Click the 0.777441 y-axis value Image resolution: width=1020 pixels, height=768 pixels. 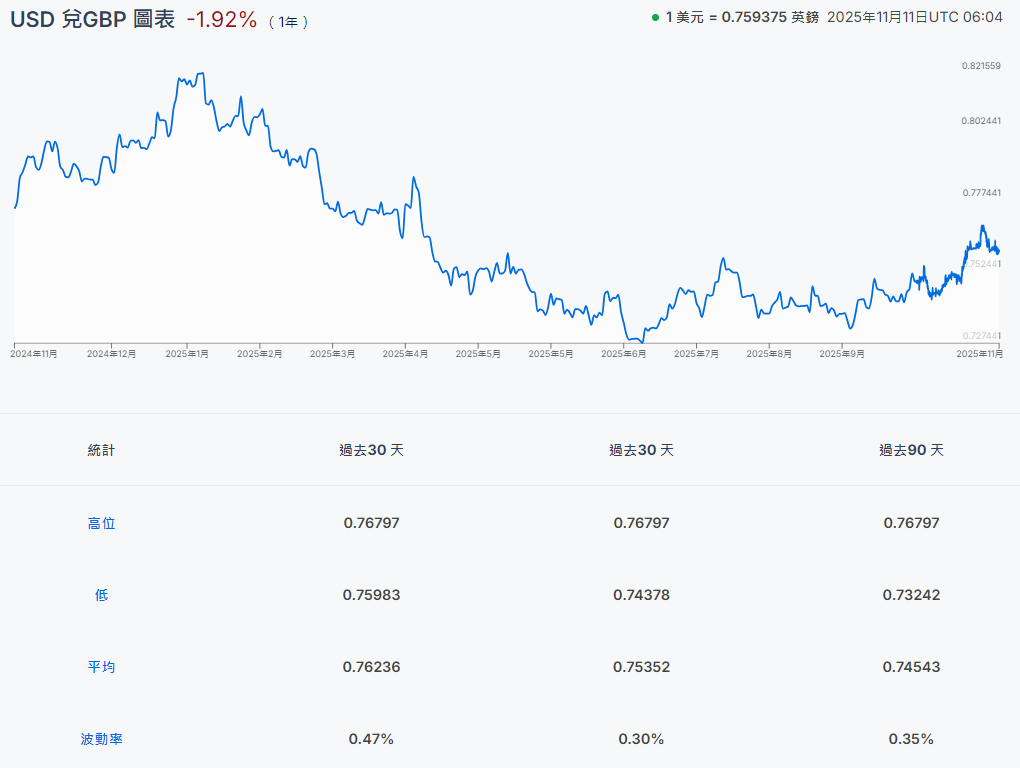[980, 192]
